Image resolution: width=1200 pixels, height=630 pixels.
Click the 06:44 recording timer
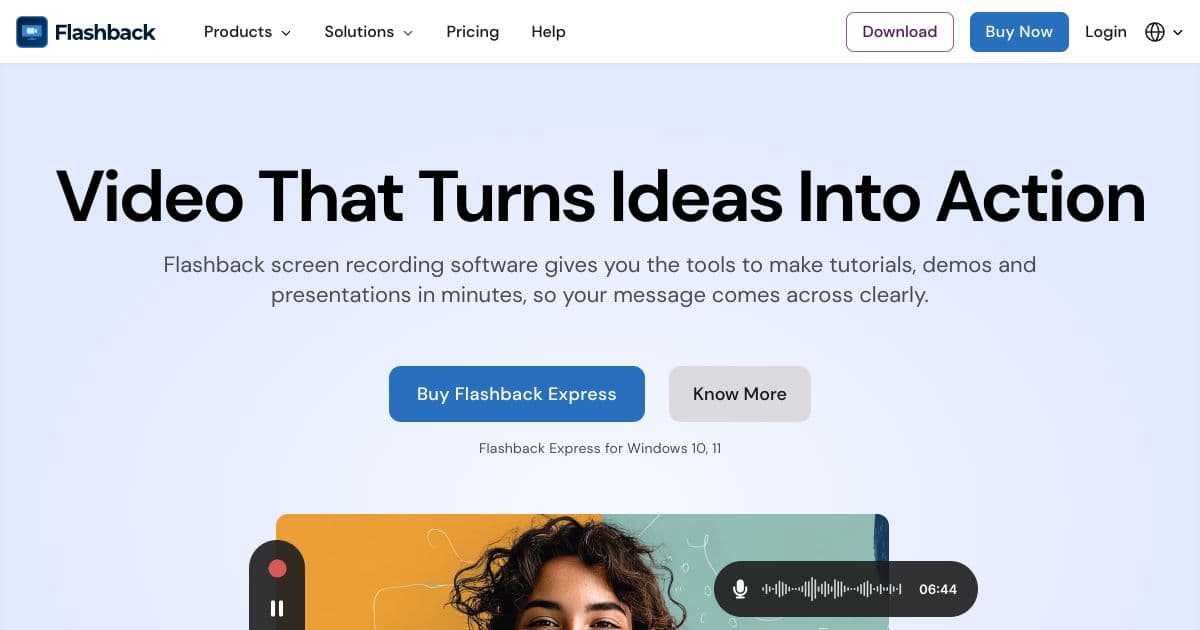pos(938,589)
